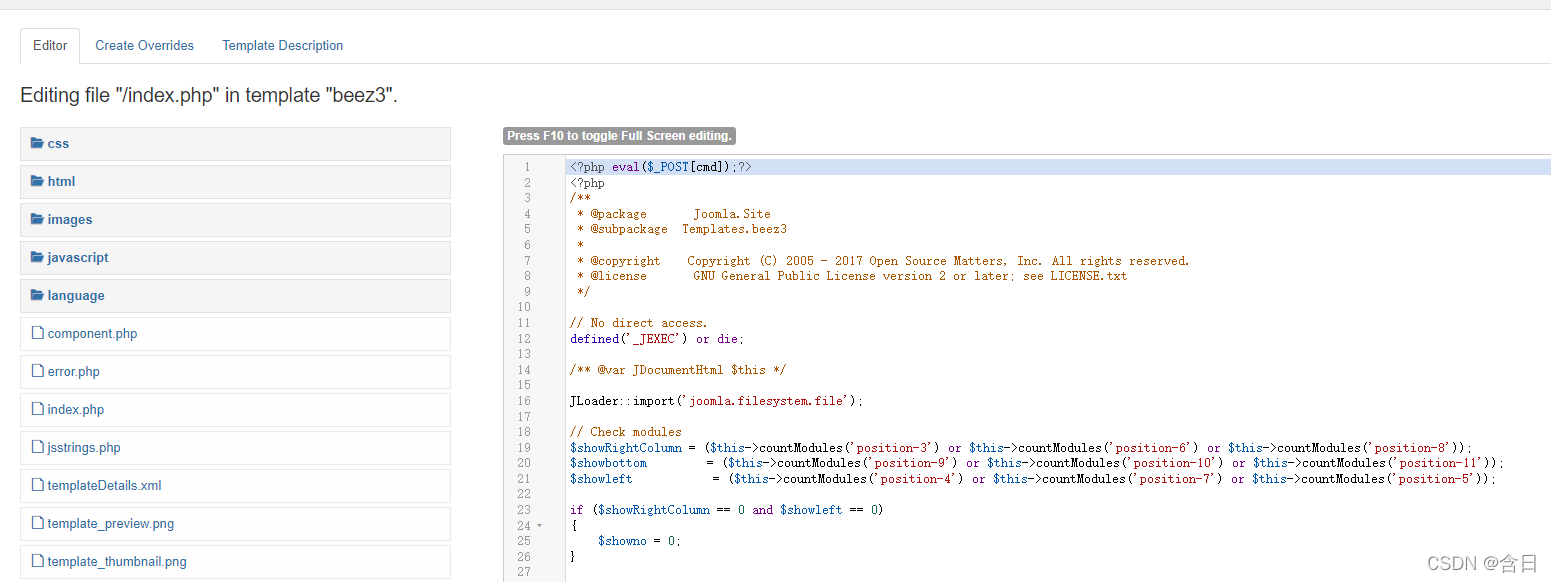Click the $showRightColumn assignment on line 19
1551x582 pixels.
click(x=1021, y=448)
